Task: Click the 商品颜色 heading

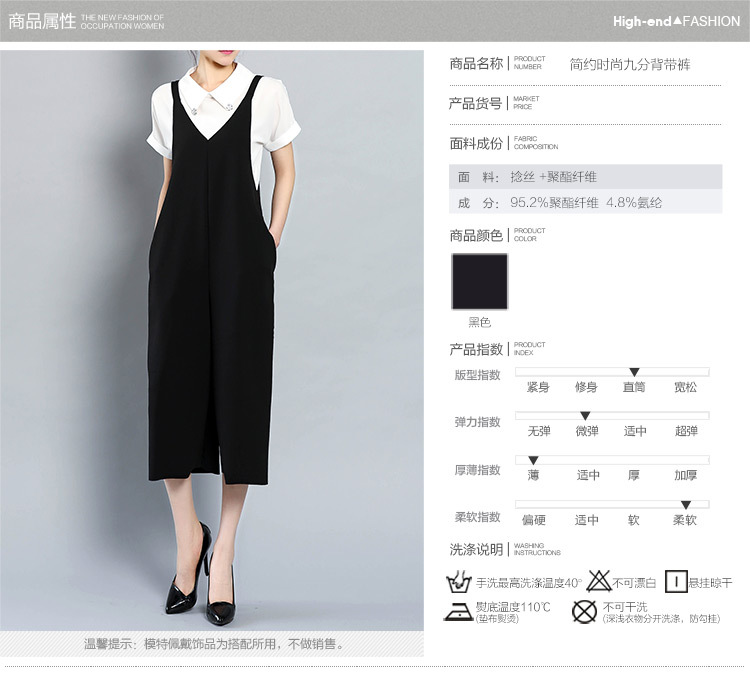Action: (x=476, y=235)
